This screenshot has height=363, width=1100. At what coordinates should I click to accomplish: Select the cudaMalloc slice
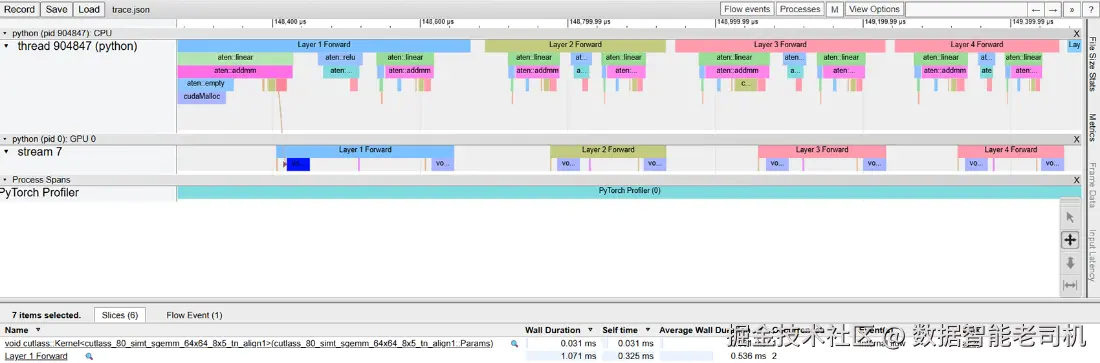(x=202, y=97)
